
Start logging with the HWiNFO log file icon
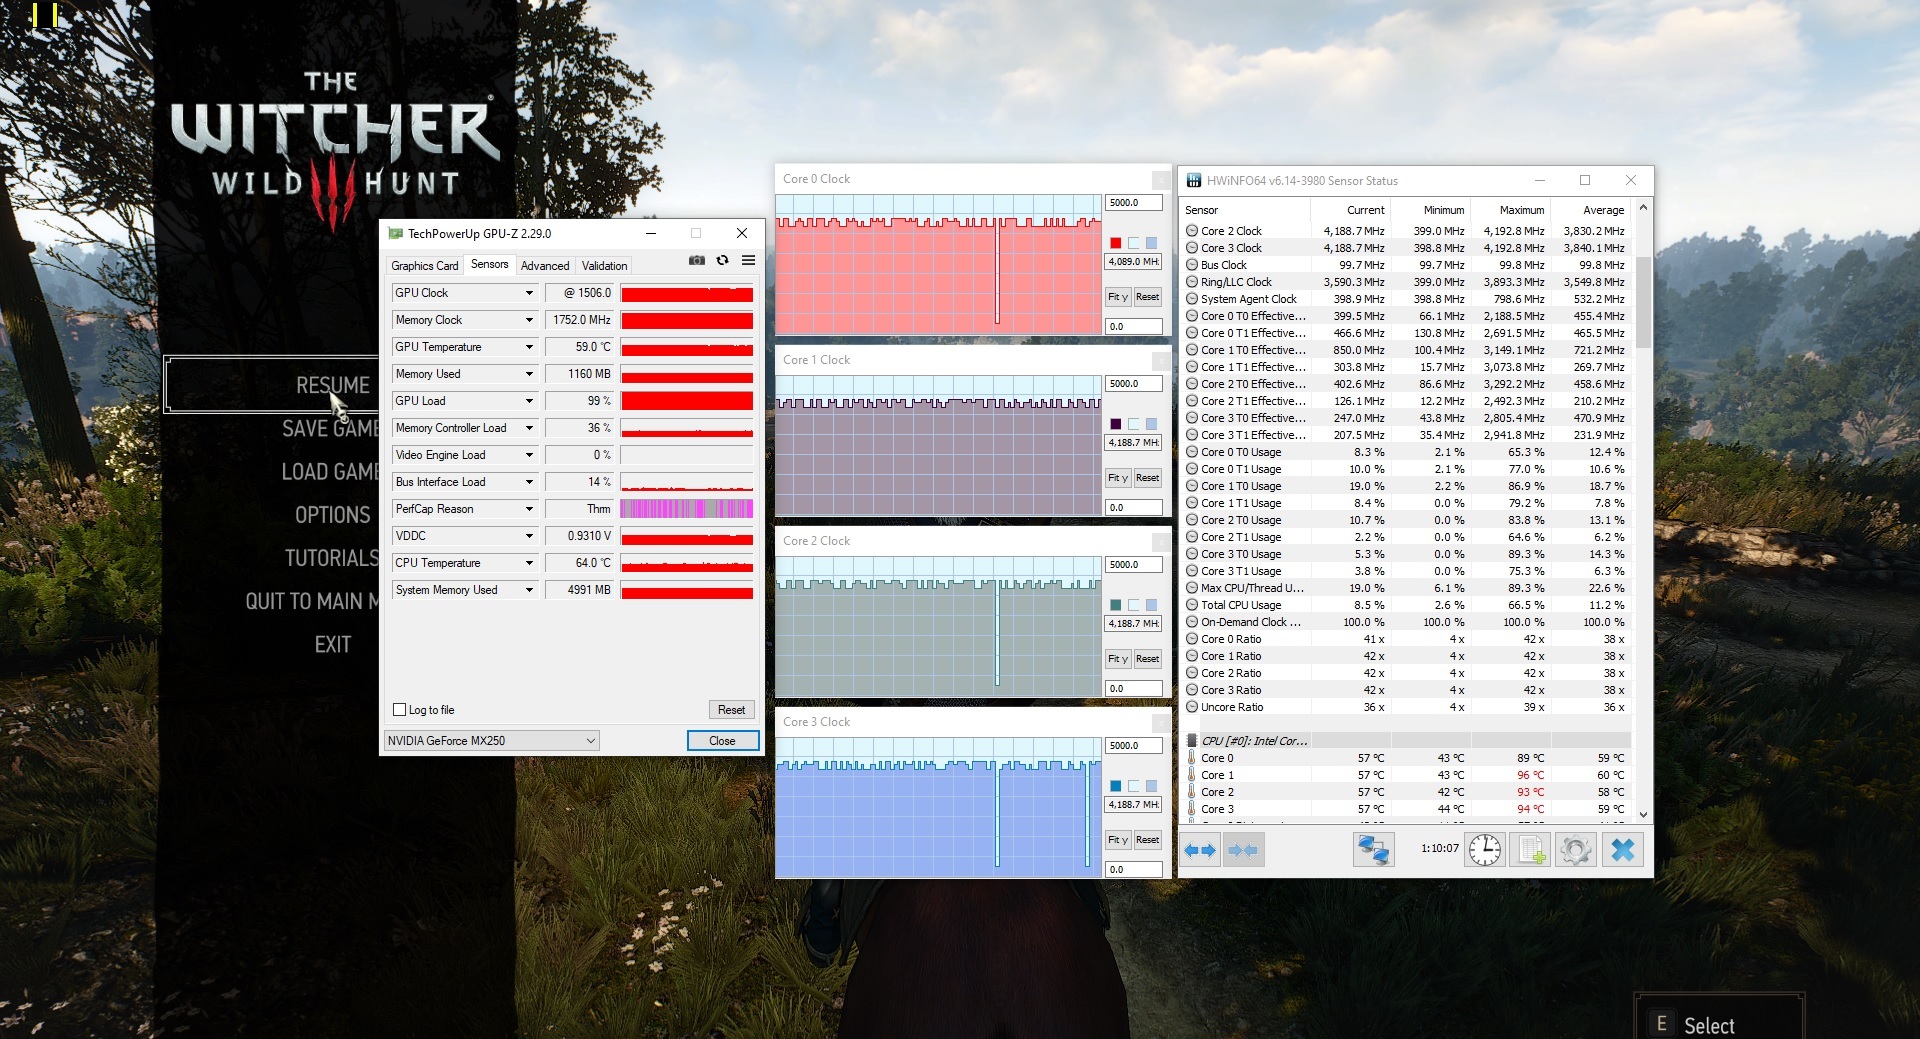(1530, 850)
